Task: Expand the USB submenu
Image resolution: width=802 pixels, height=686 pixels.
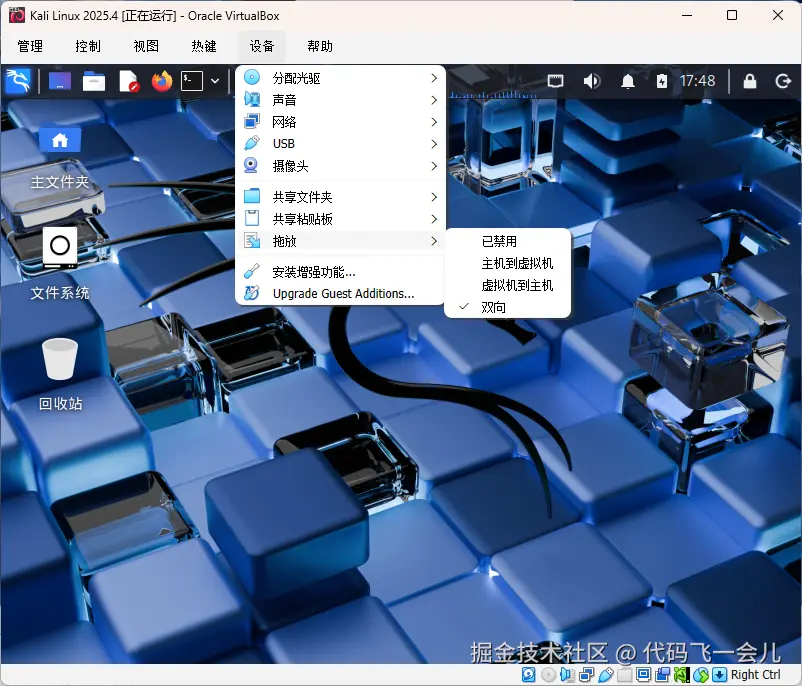Action: pyautogui.click(x=341, y=144)
